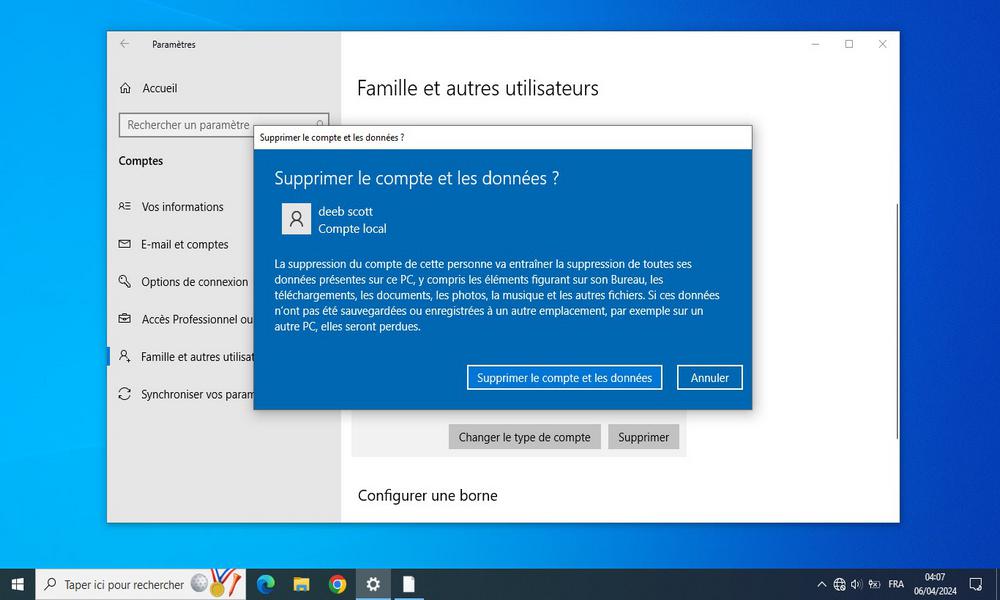Select the Options de connexion key icon
Viewport: 1000px width, 600px height.
(127, 282)
